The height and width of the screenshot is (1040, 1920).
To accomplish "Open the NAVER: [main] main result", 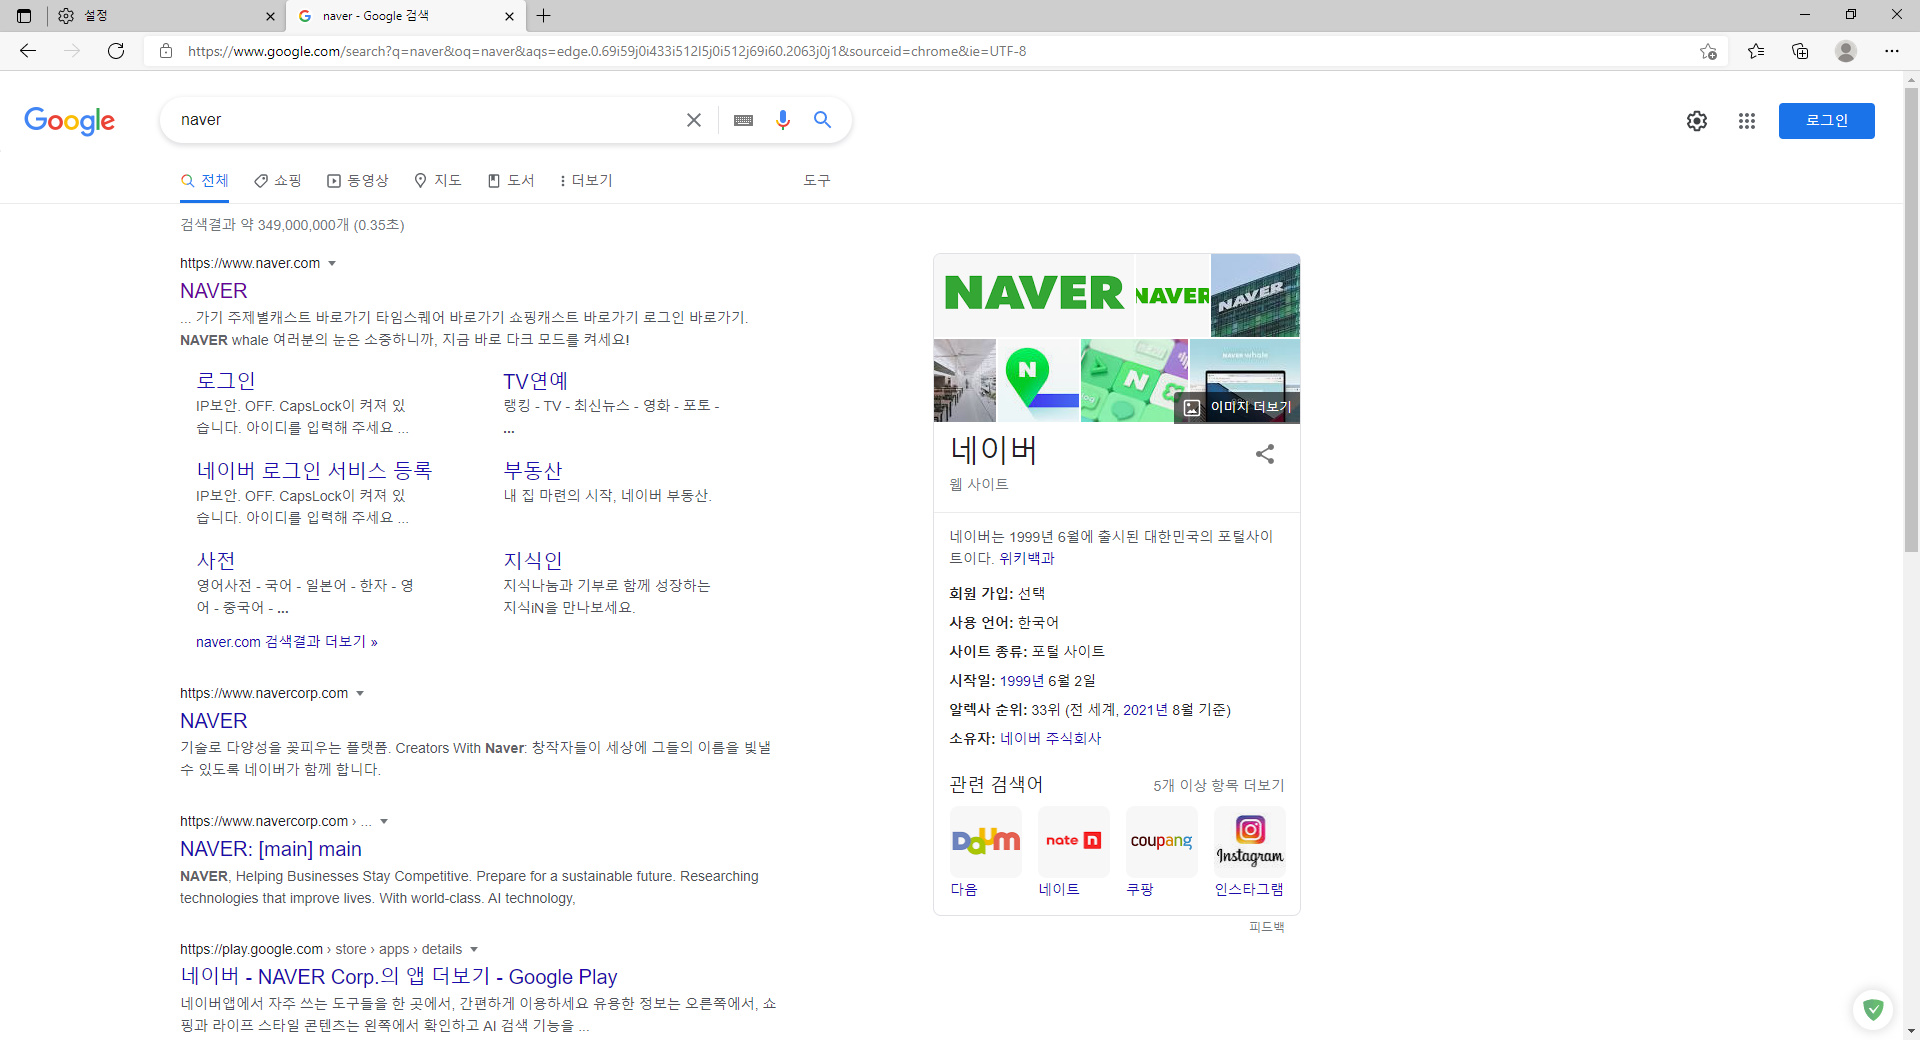I will pos(271,849).
